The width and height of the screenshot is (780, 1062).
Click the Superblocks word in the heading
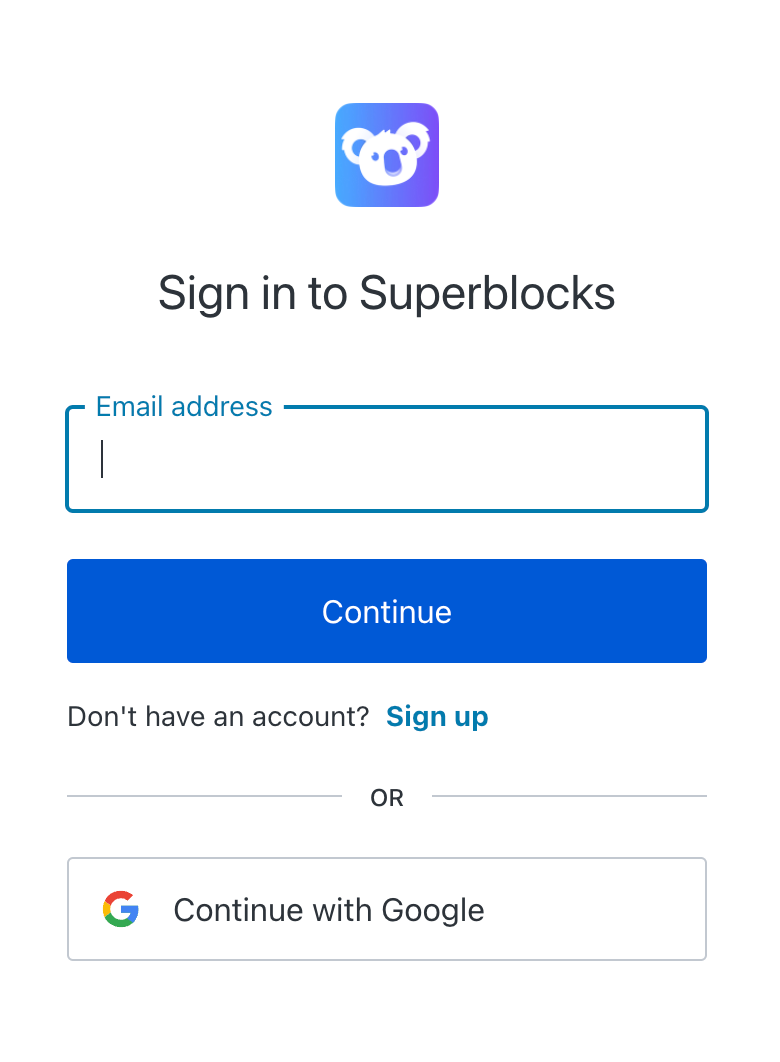point(487,293)
